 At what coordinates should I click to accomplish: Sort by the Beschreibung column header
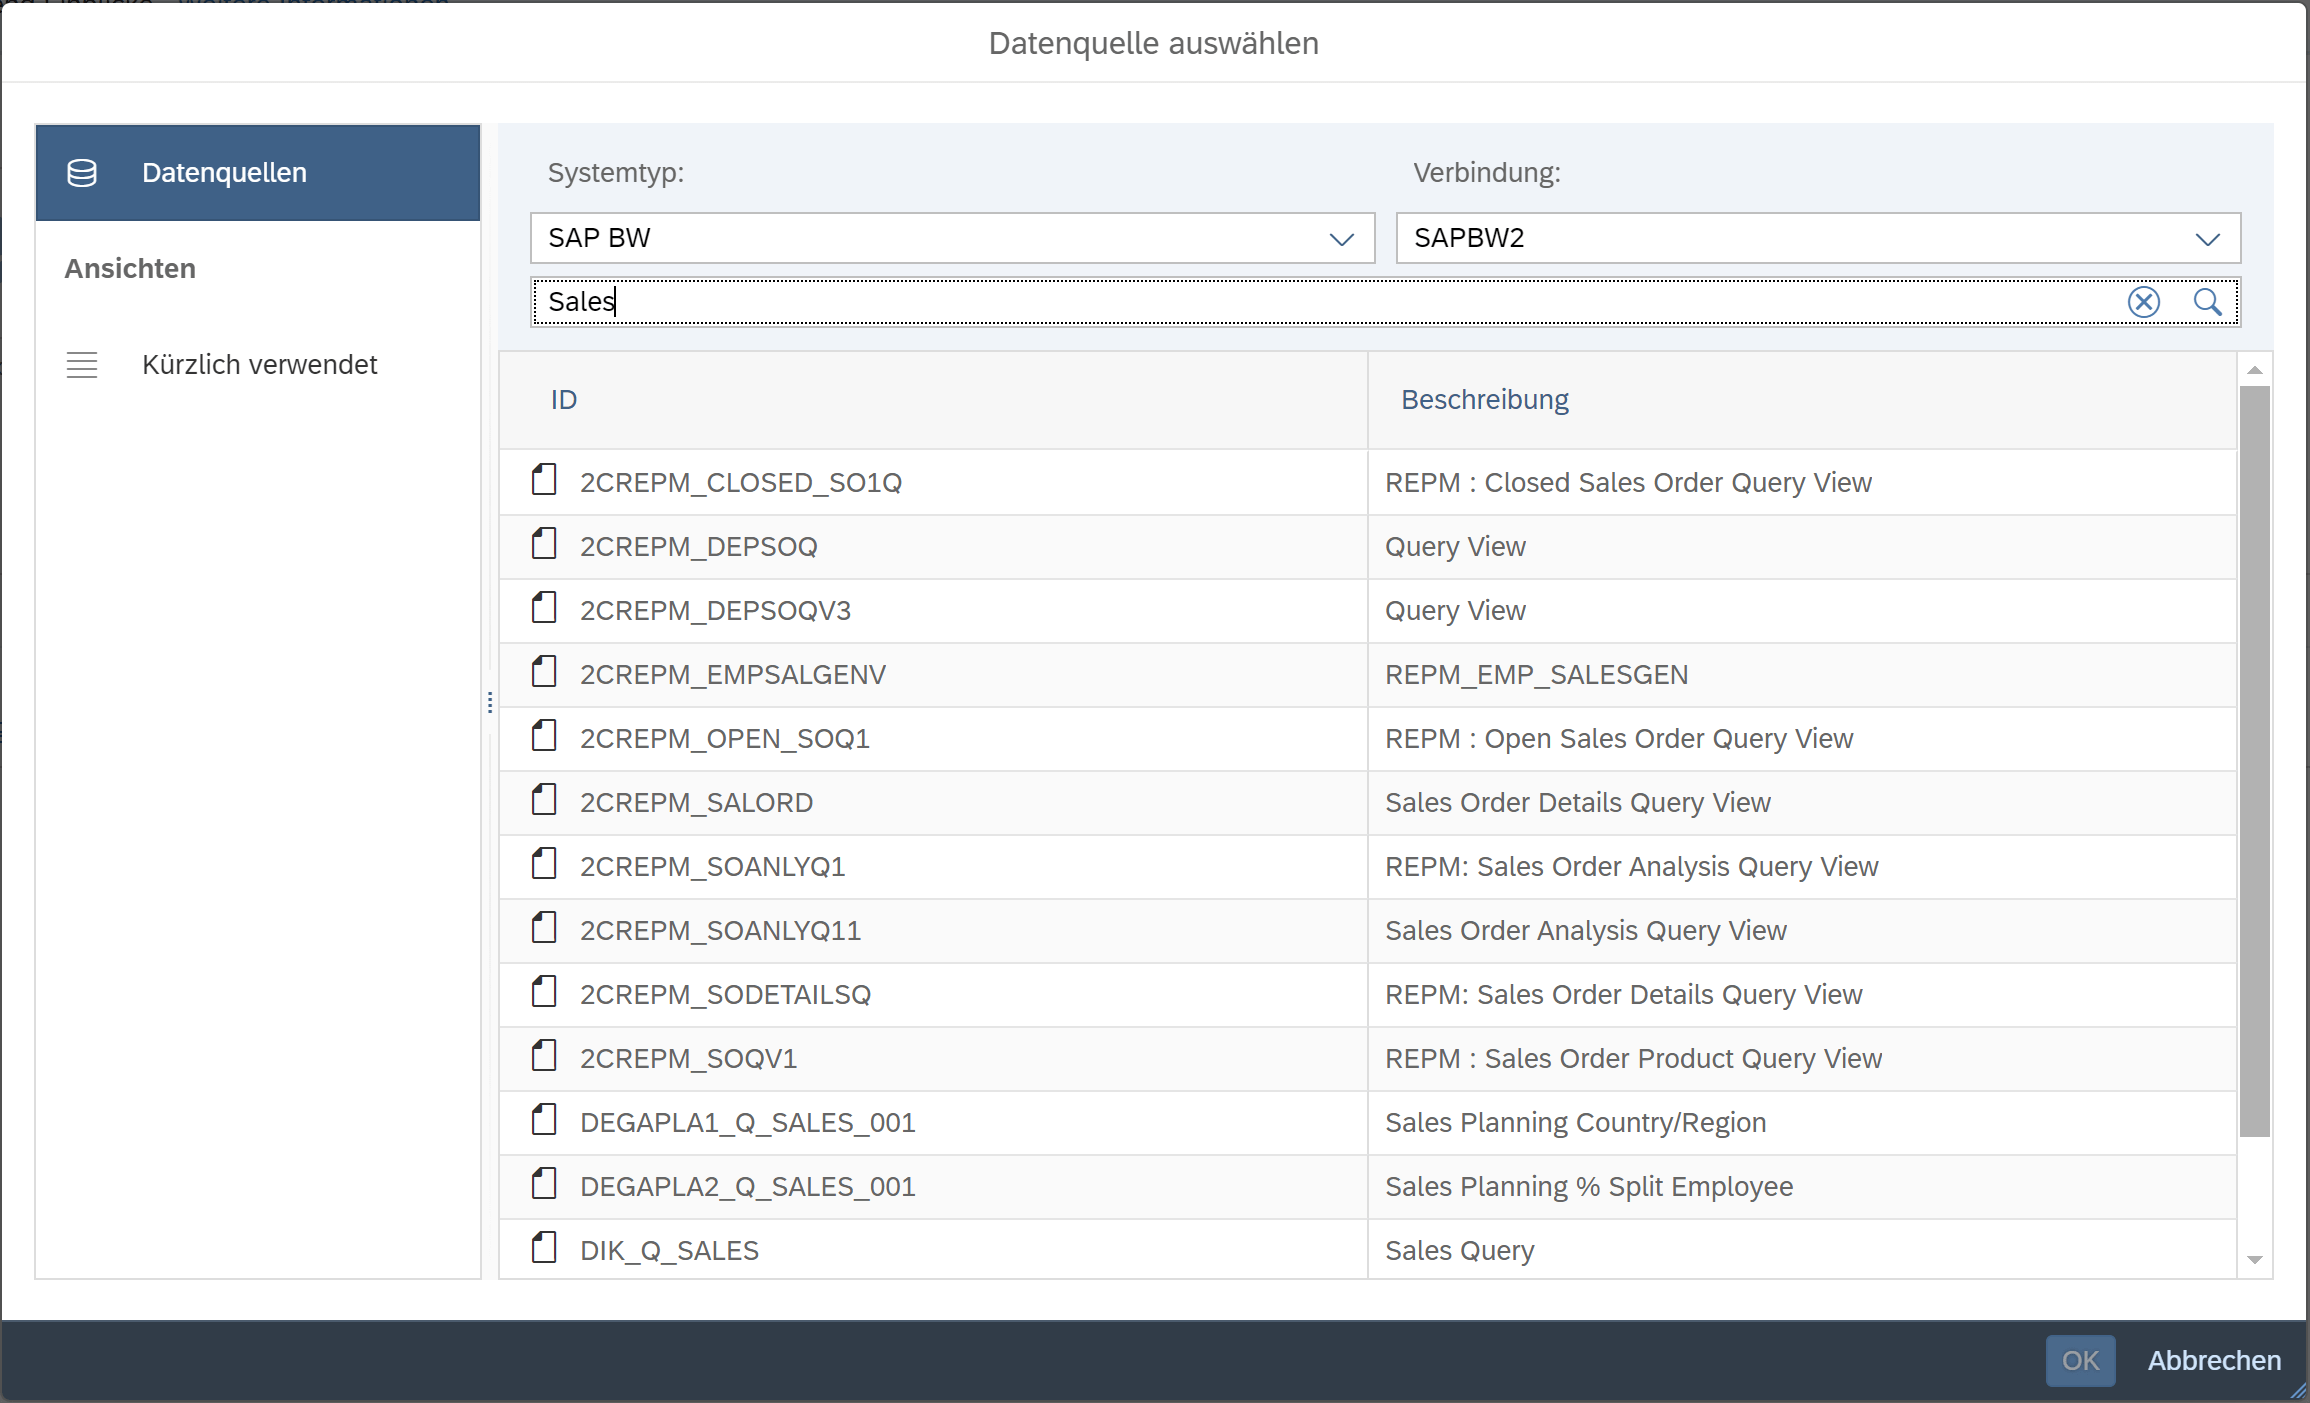tap(1484, 400)
